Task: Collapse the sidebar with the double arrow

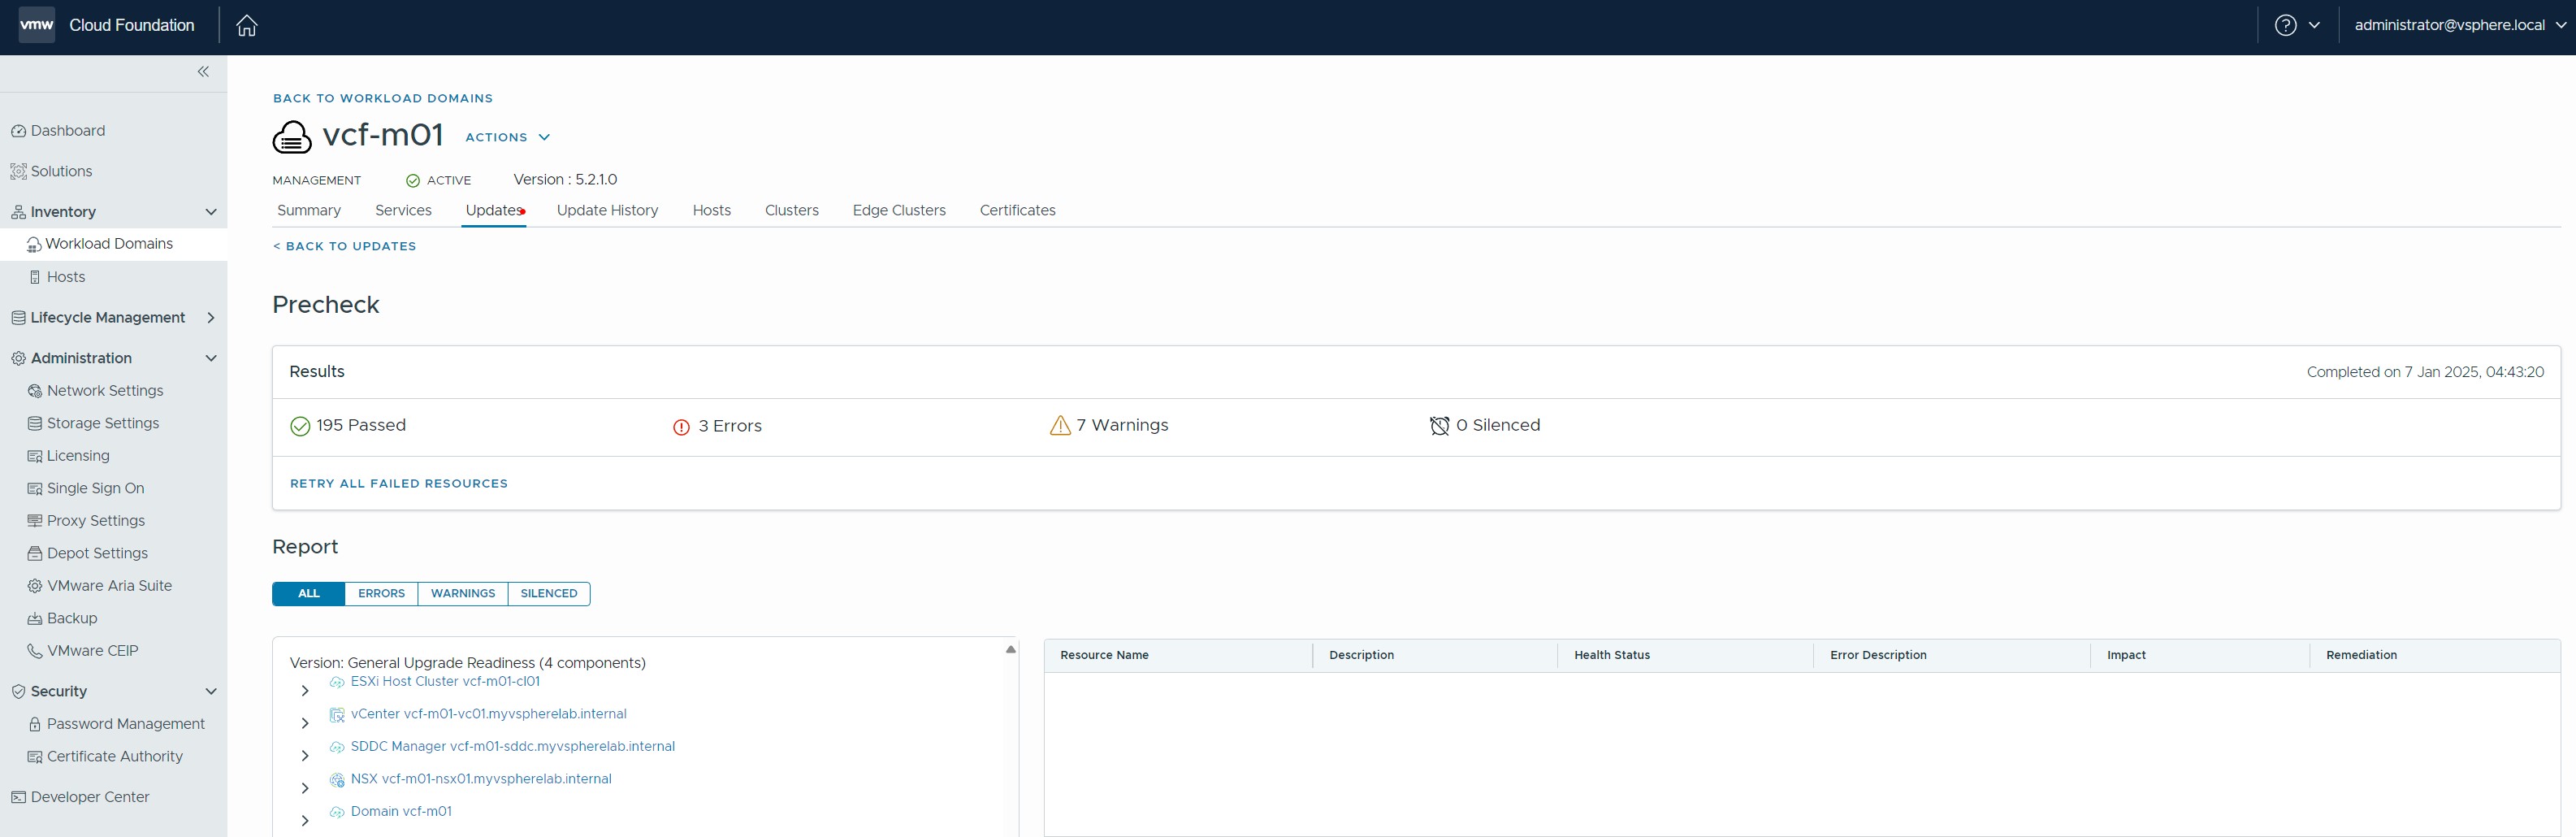Action: [203, 72]
